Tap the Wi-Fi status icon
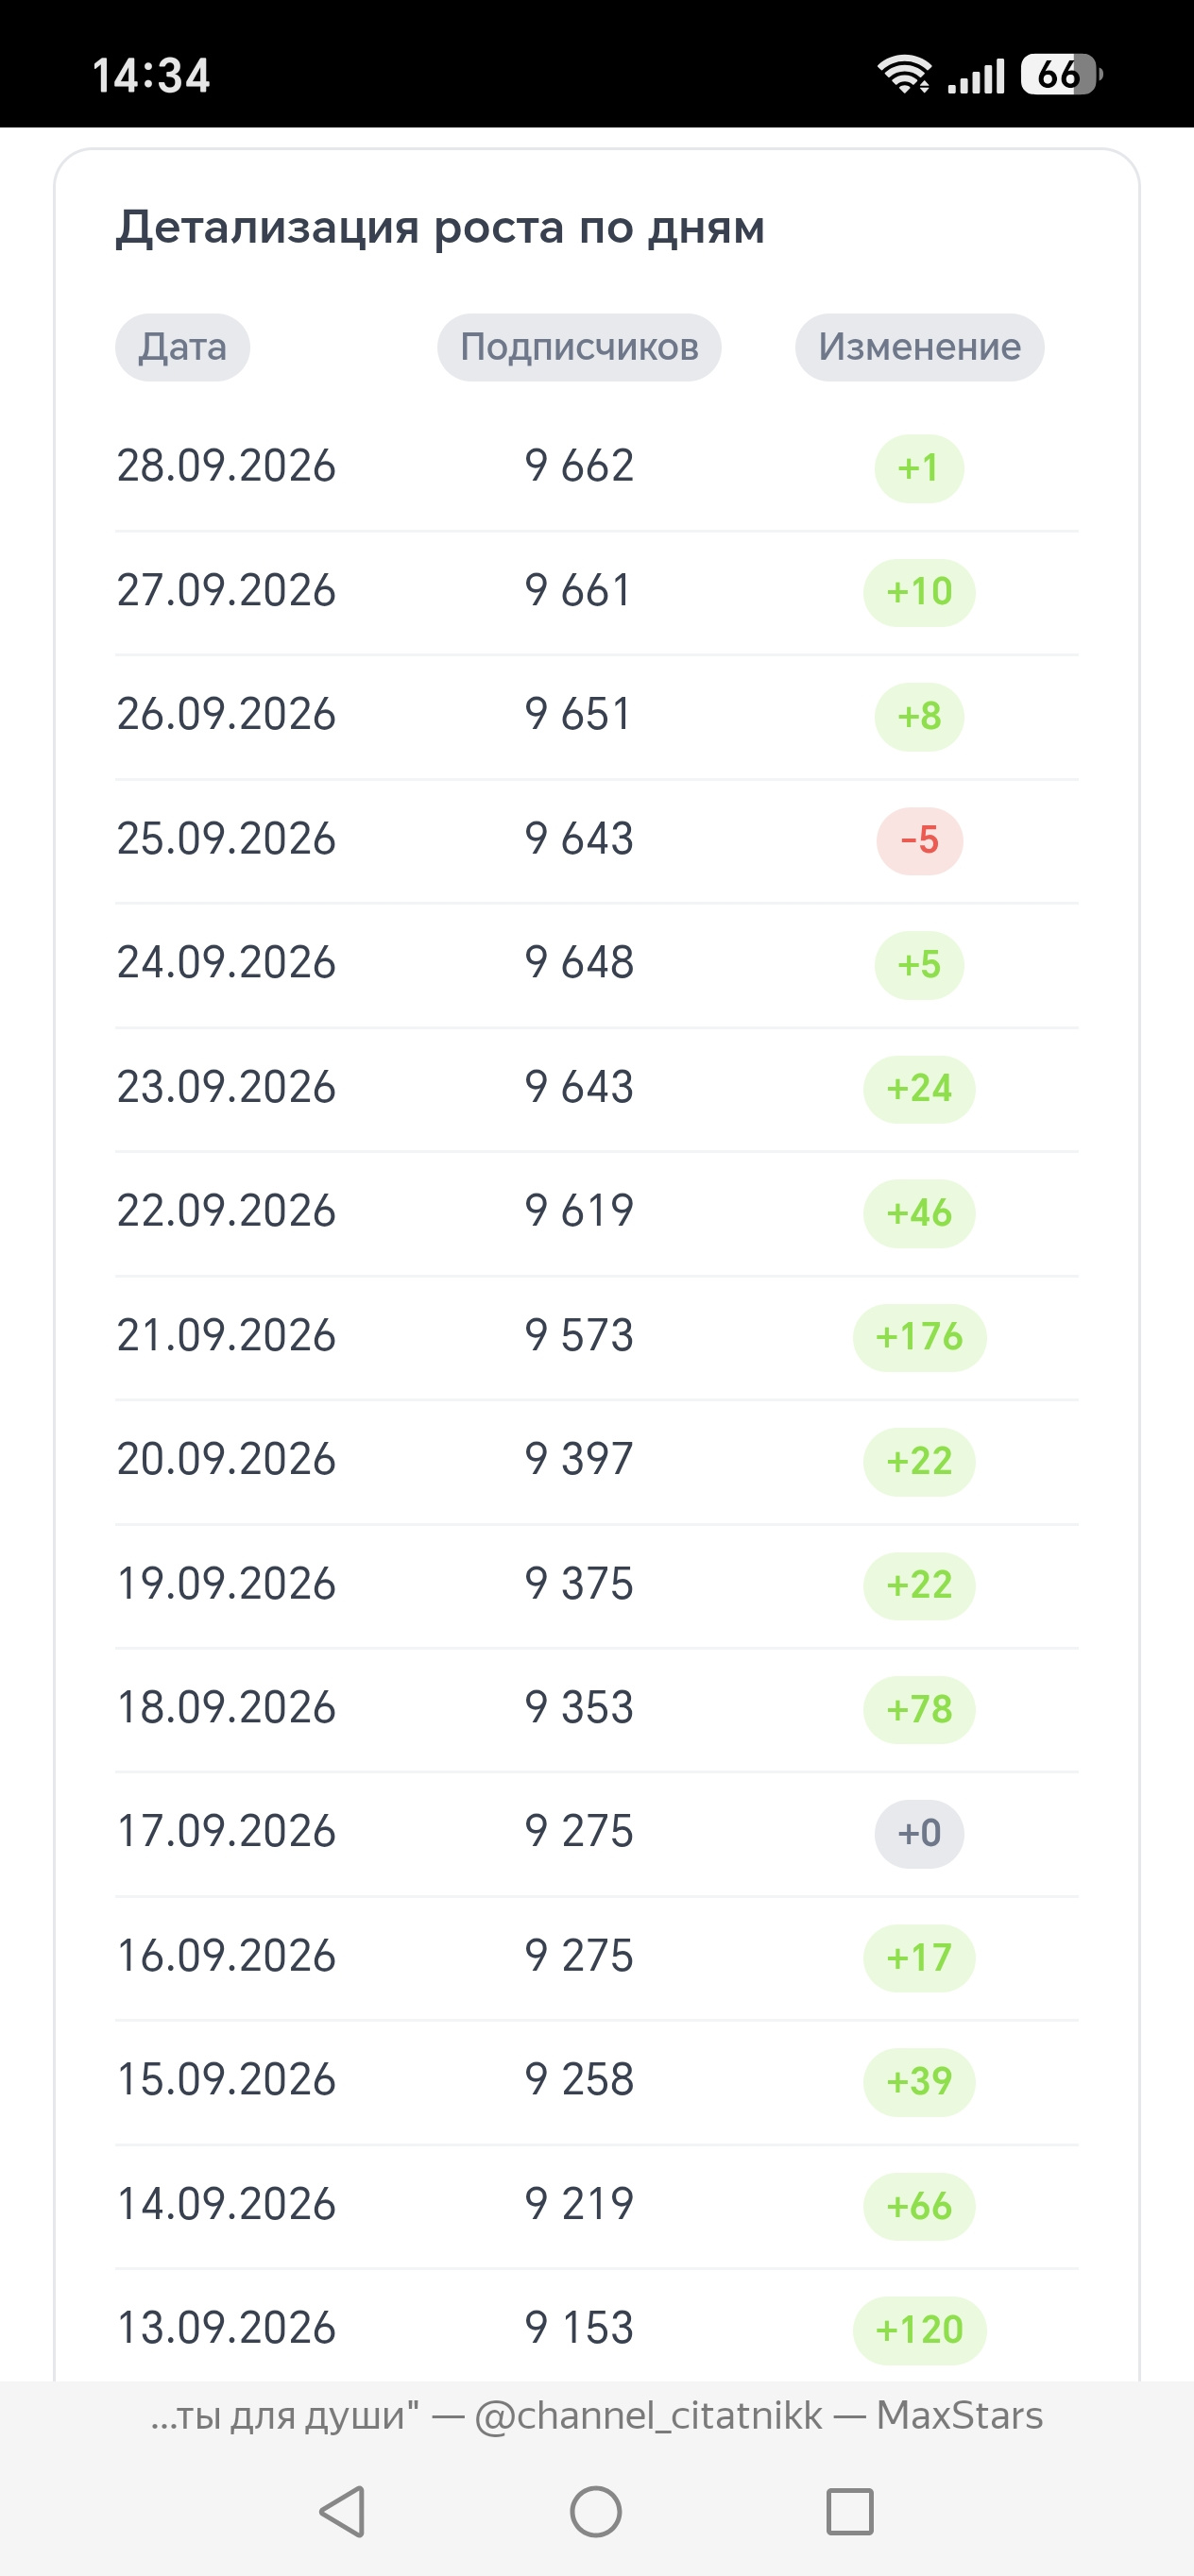1194x2576 pixels. pyautogui.click(x=904, y=75)
